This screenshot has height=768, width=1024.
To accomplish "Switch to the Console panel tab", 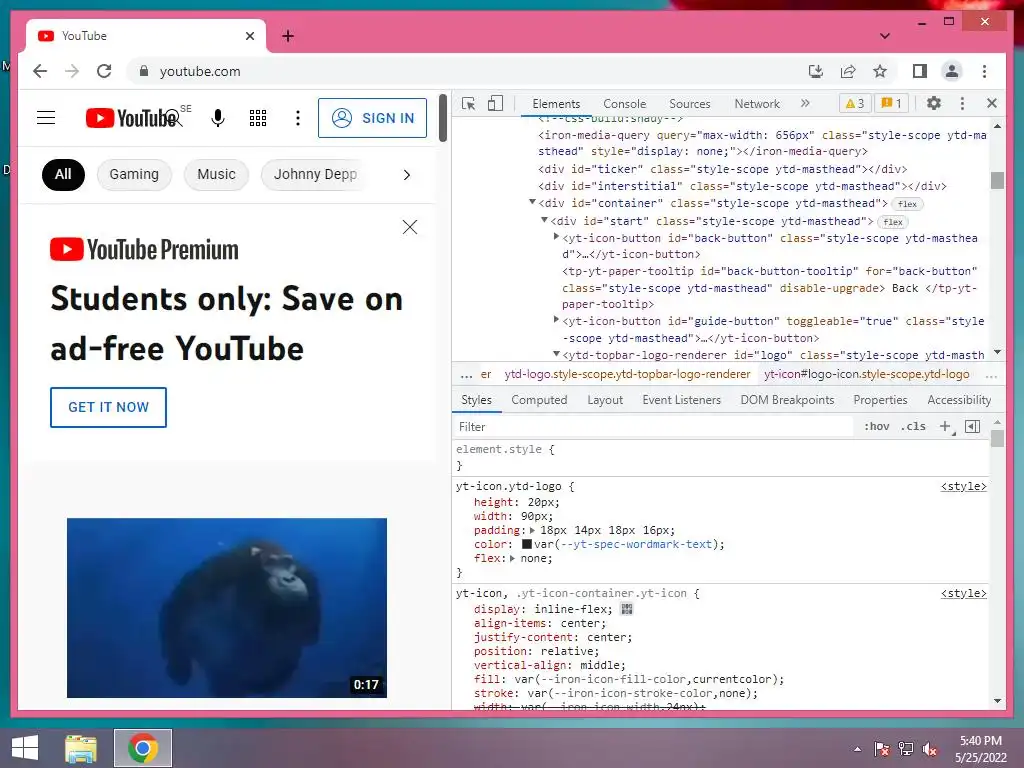I will [x=624, y=104].
